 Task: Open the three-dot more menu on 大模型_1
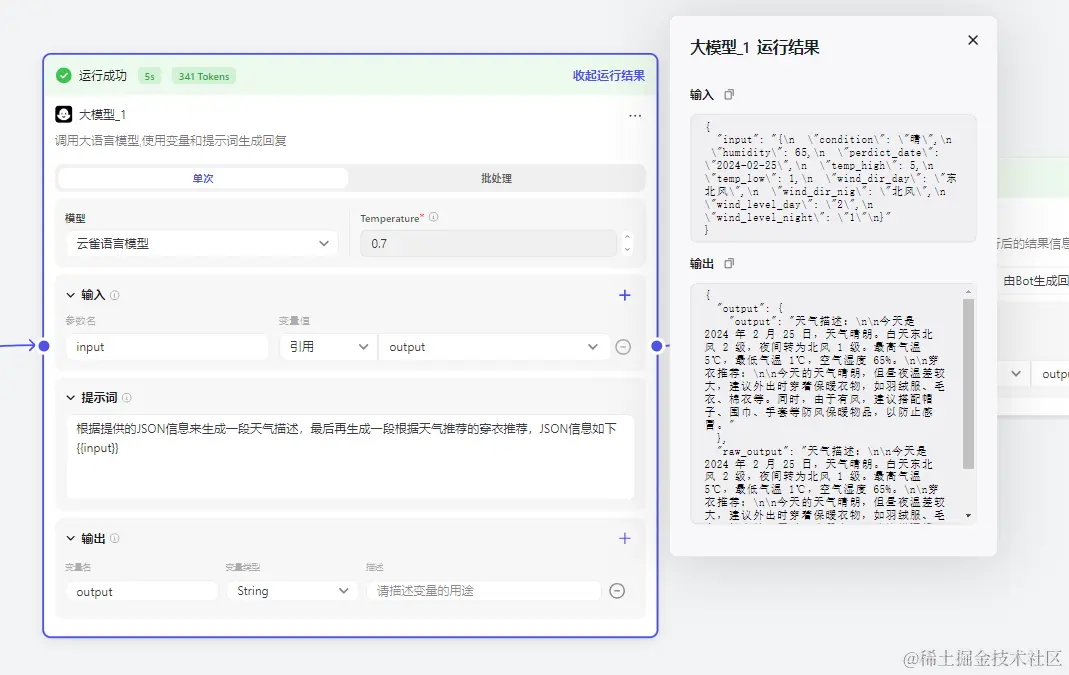pyautogui.click(x=635, y=115)
